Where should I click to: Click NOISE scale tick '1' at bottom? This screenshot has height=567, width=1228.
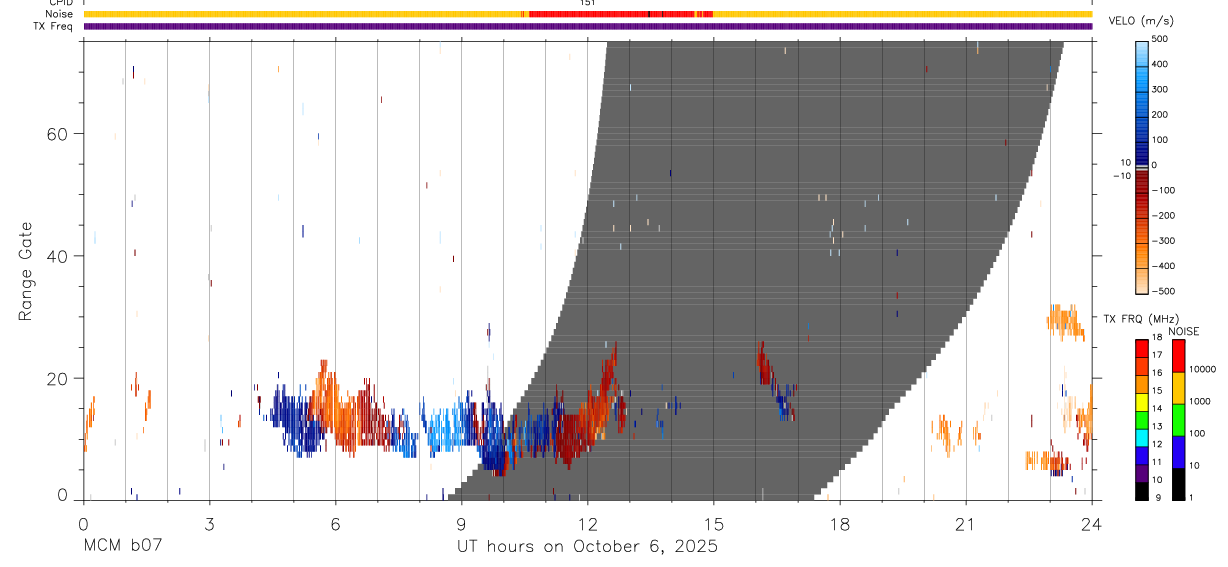click(1191, 497)
